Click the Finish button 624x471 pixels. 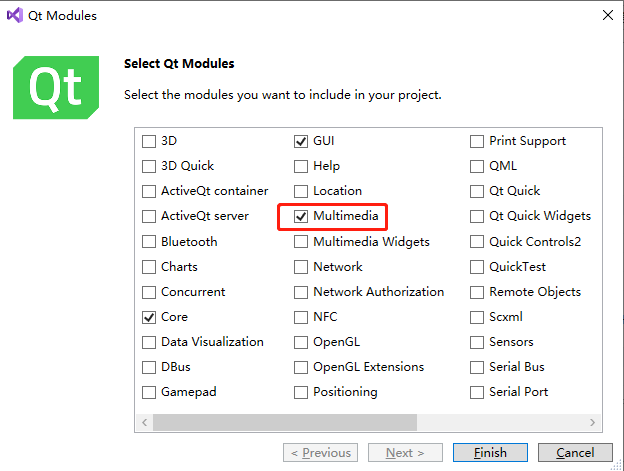pos(490,453)
